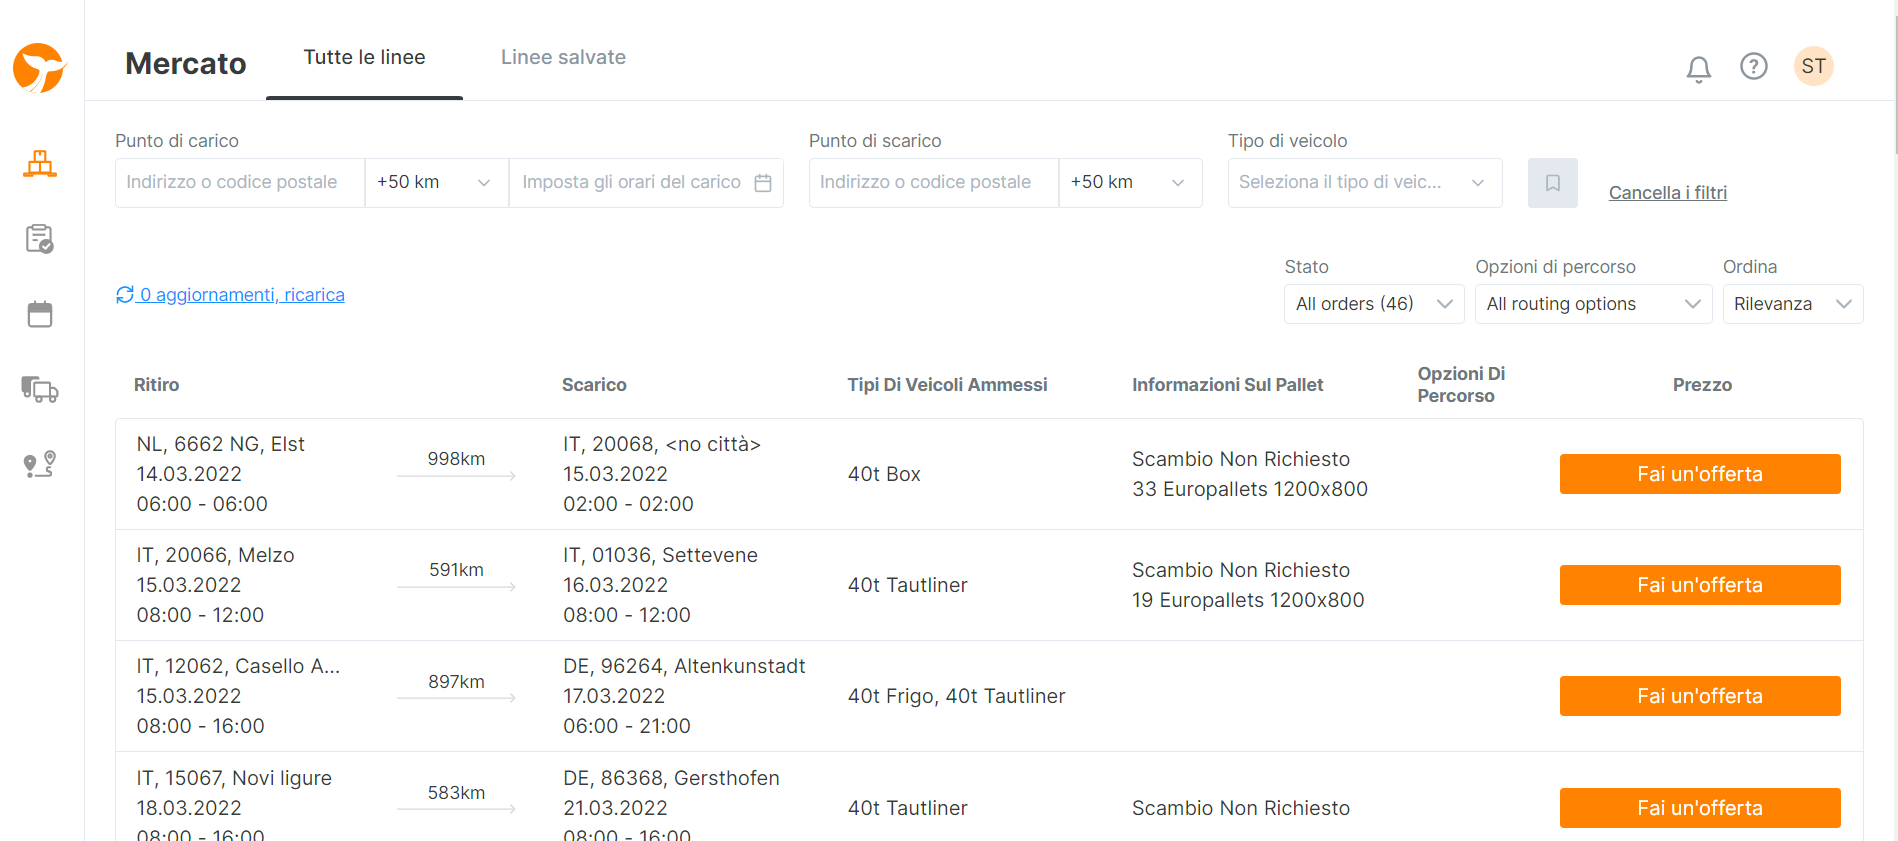Click 591km distance label
The width and height of the screenshot is (1898, 841).
(456, 570)
